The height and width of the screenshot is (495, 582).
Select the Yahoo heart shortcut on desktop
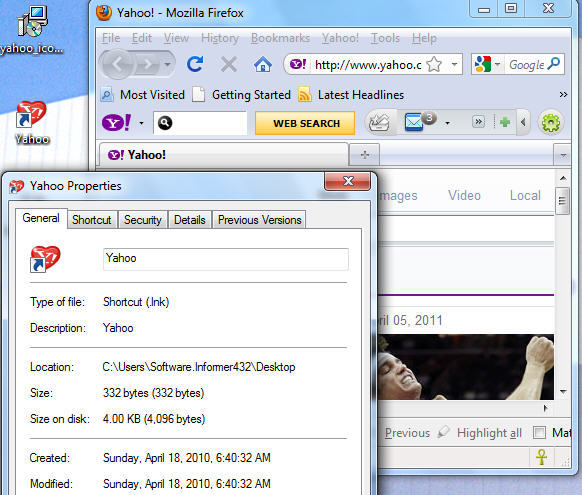[32, 122]
